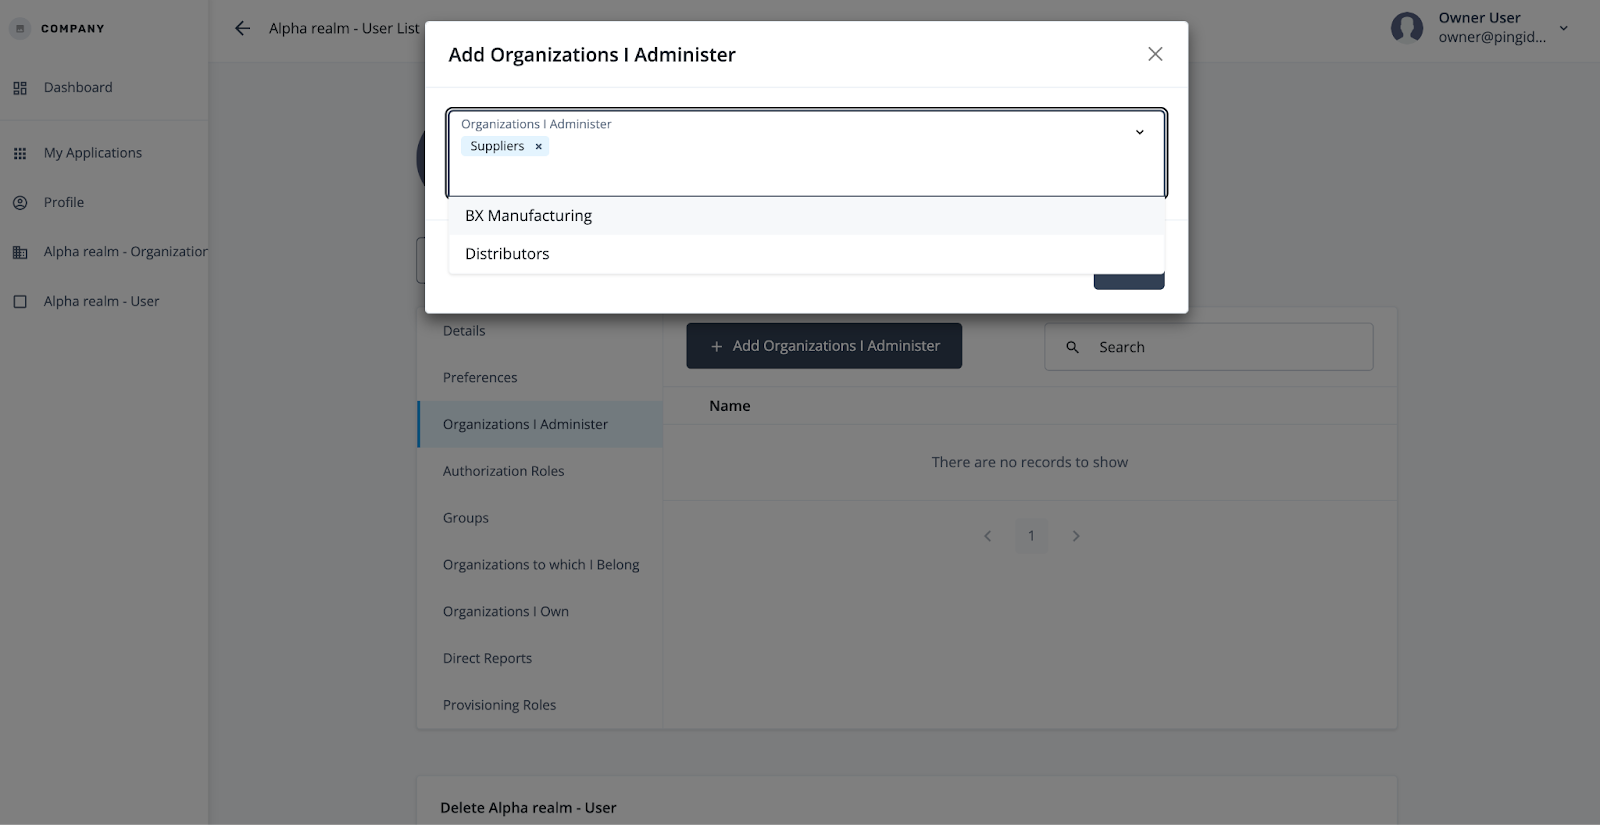The image size is (1600, 825).
Task: Click the back arrow beside Alpha realm - User List
Action: (242, 28)
